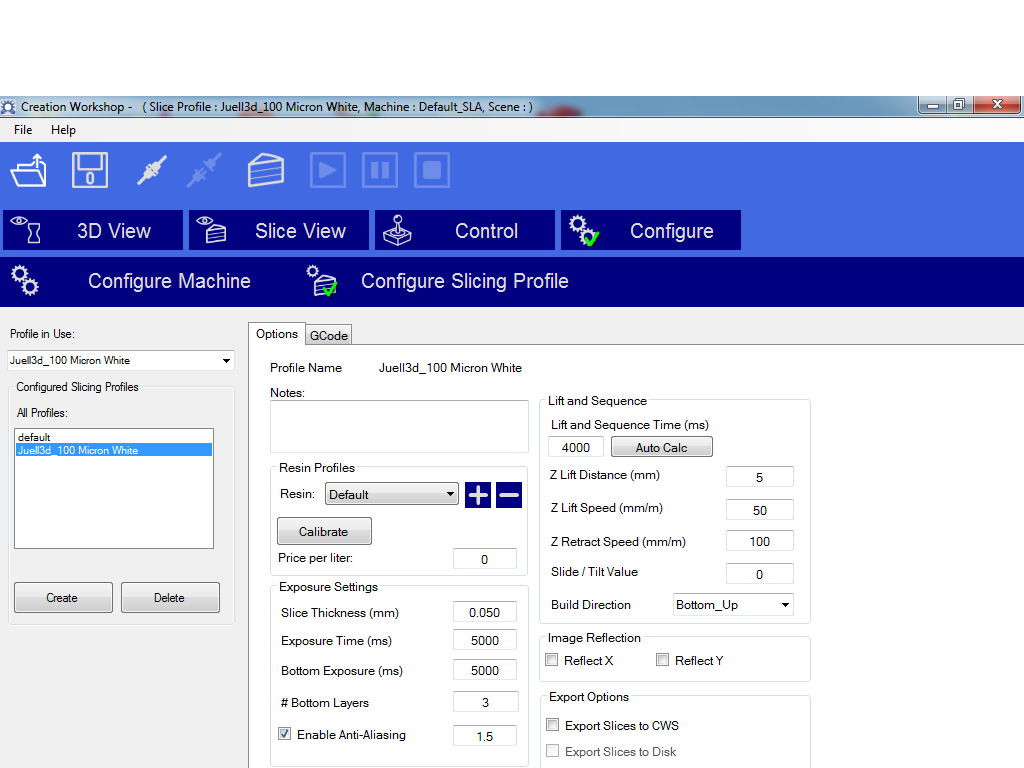This screenshot has height=768, width=1024.
Task: Remove resin profile with minus icon
Action: 509,494
